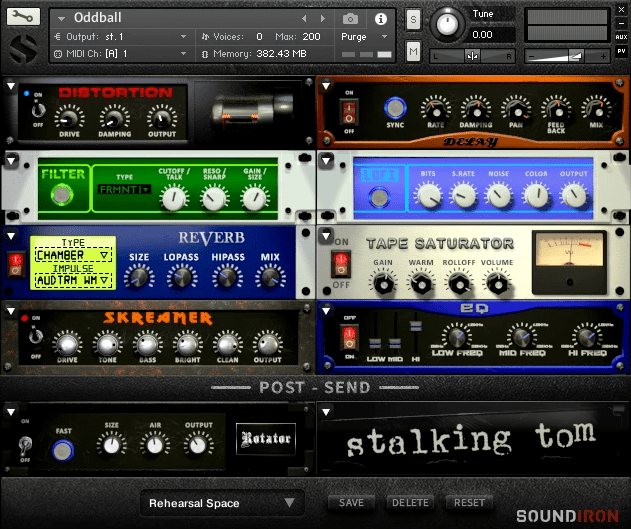Click the Delay Rate knob

436,109
